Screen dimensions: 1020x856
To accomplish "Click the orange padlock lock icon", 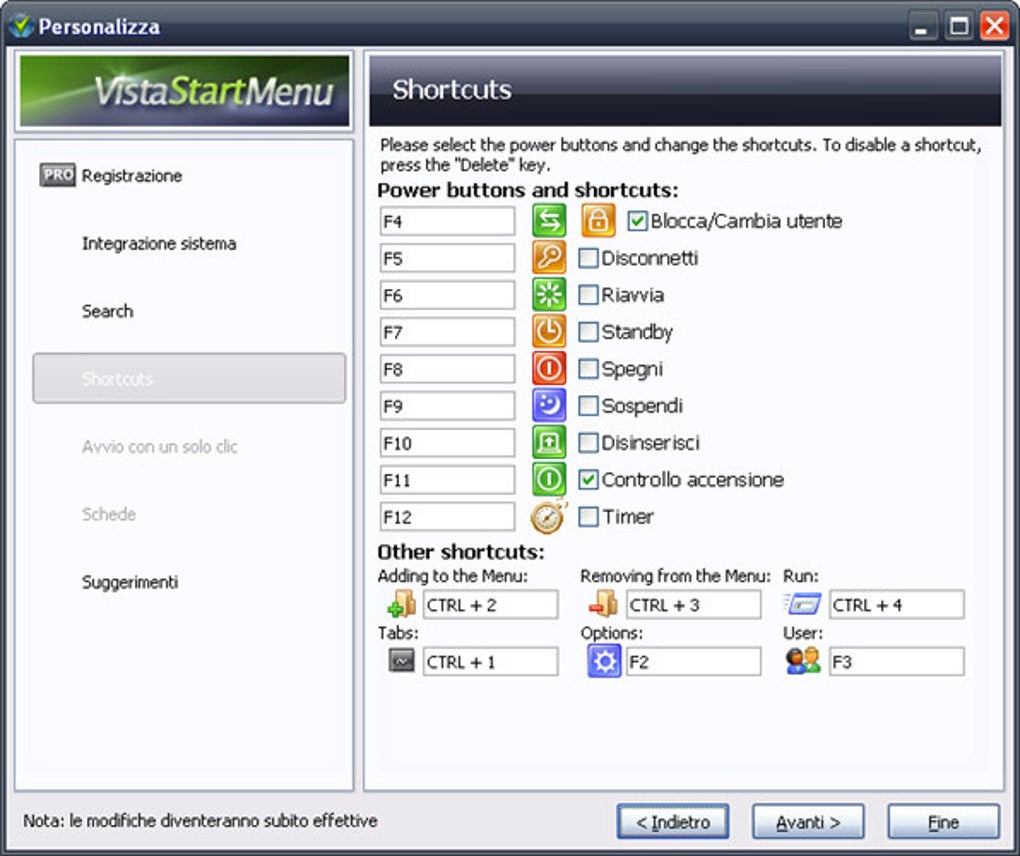I will [x=598, y=221].
